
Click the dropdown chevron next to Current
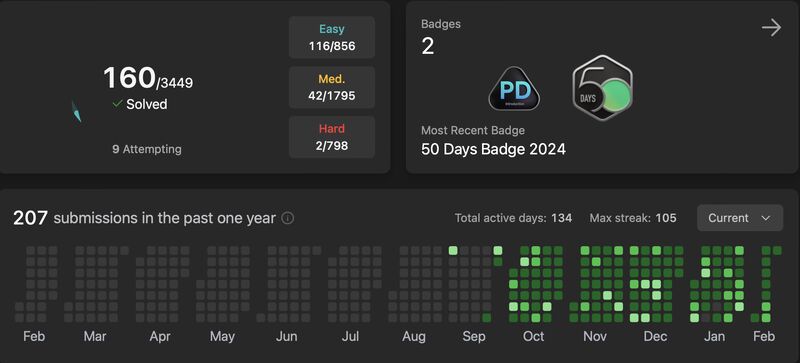(765, 219)
